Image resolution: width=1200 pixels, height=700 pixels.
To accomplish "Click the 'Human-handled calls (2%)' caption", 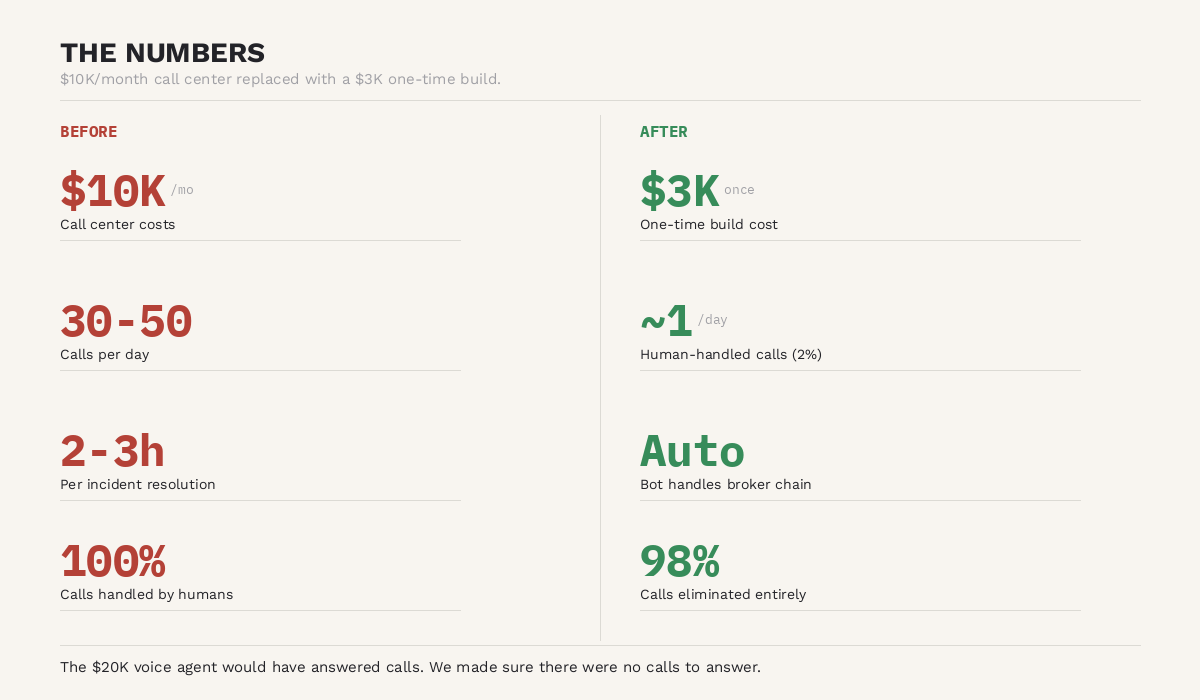I will click(730, 354).
